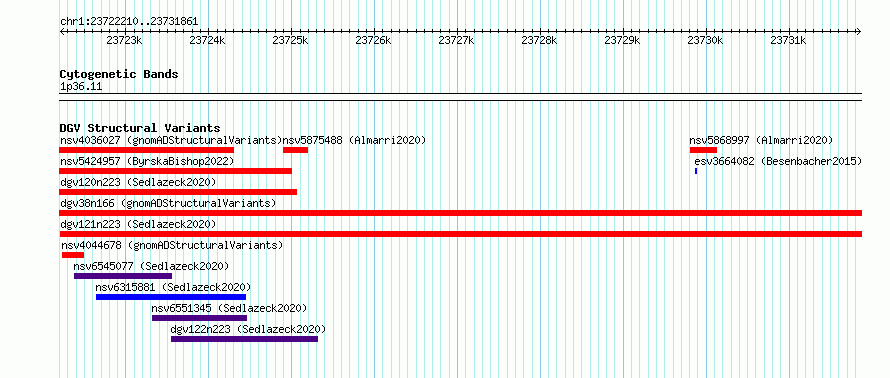Open the nsv6315881 (Sedlazeck2020) label

tap(173, 287)
